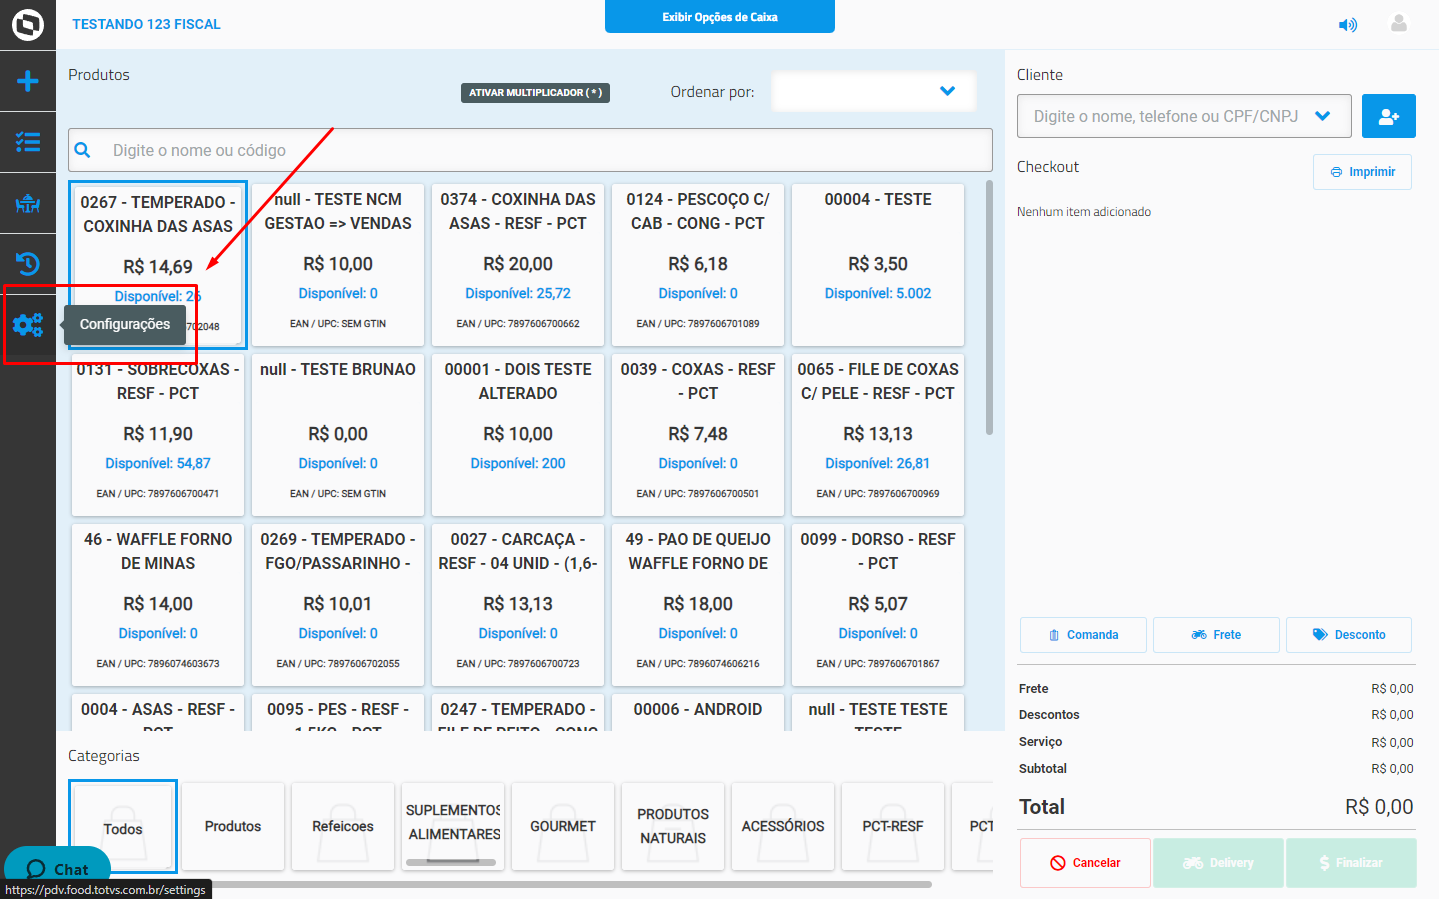Click the Imprimir button
This screenshot has width=1439, height=899.
[x=1361, y=172]
